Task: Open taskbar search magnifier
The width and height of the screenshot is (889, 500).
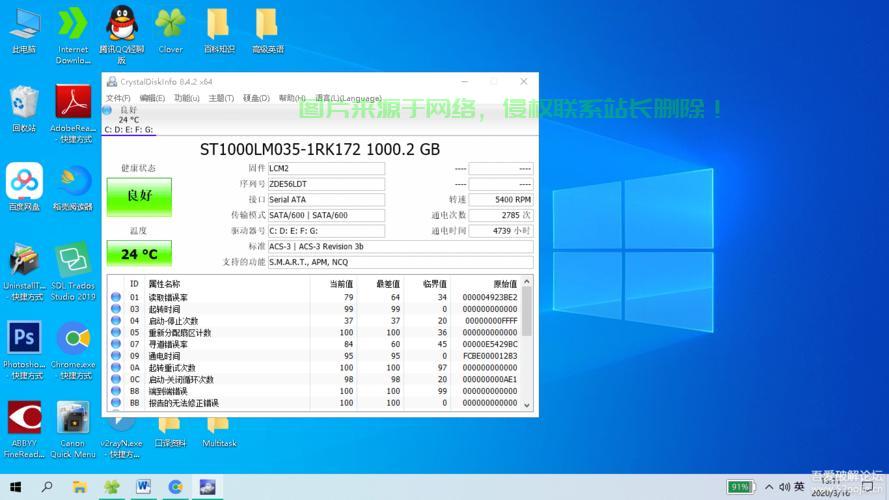Action: (48, 487)
